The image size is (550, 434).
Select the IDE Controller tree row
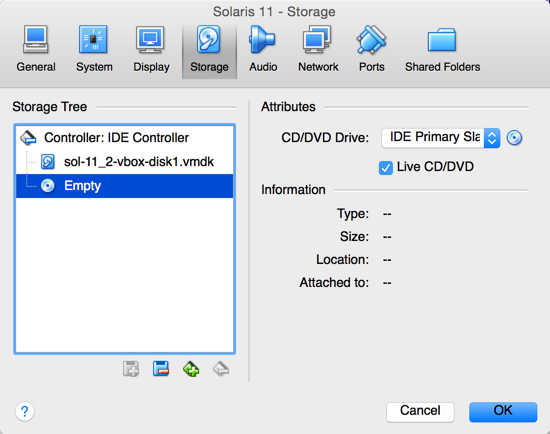(125, 138)
